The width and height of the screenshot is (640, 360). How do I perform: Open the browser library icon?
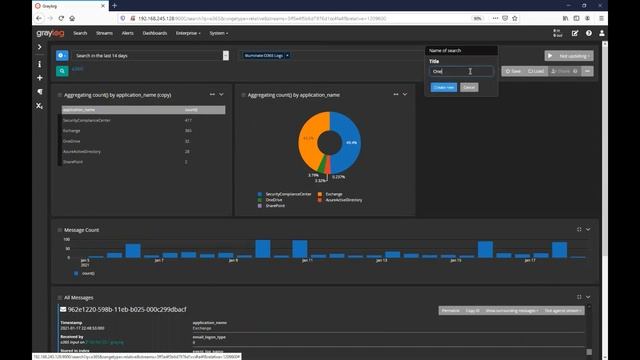coord(565,18)
